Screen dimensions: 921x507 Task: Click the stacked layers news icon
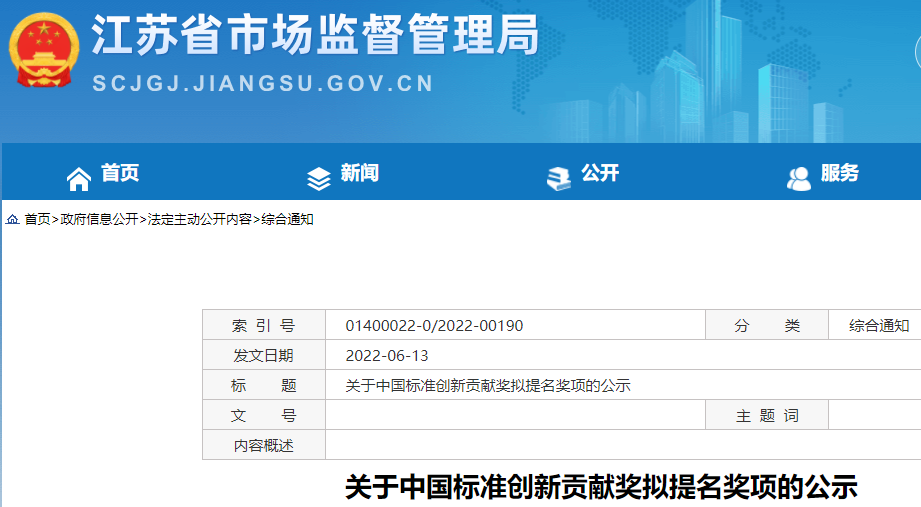[318, 178]
